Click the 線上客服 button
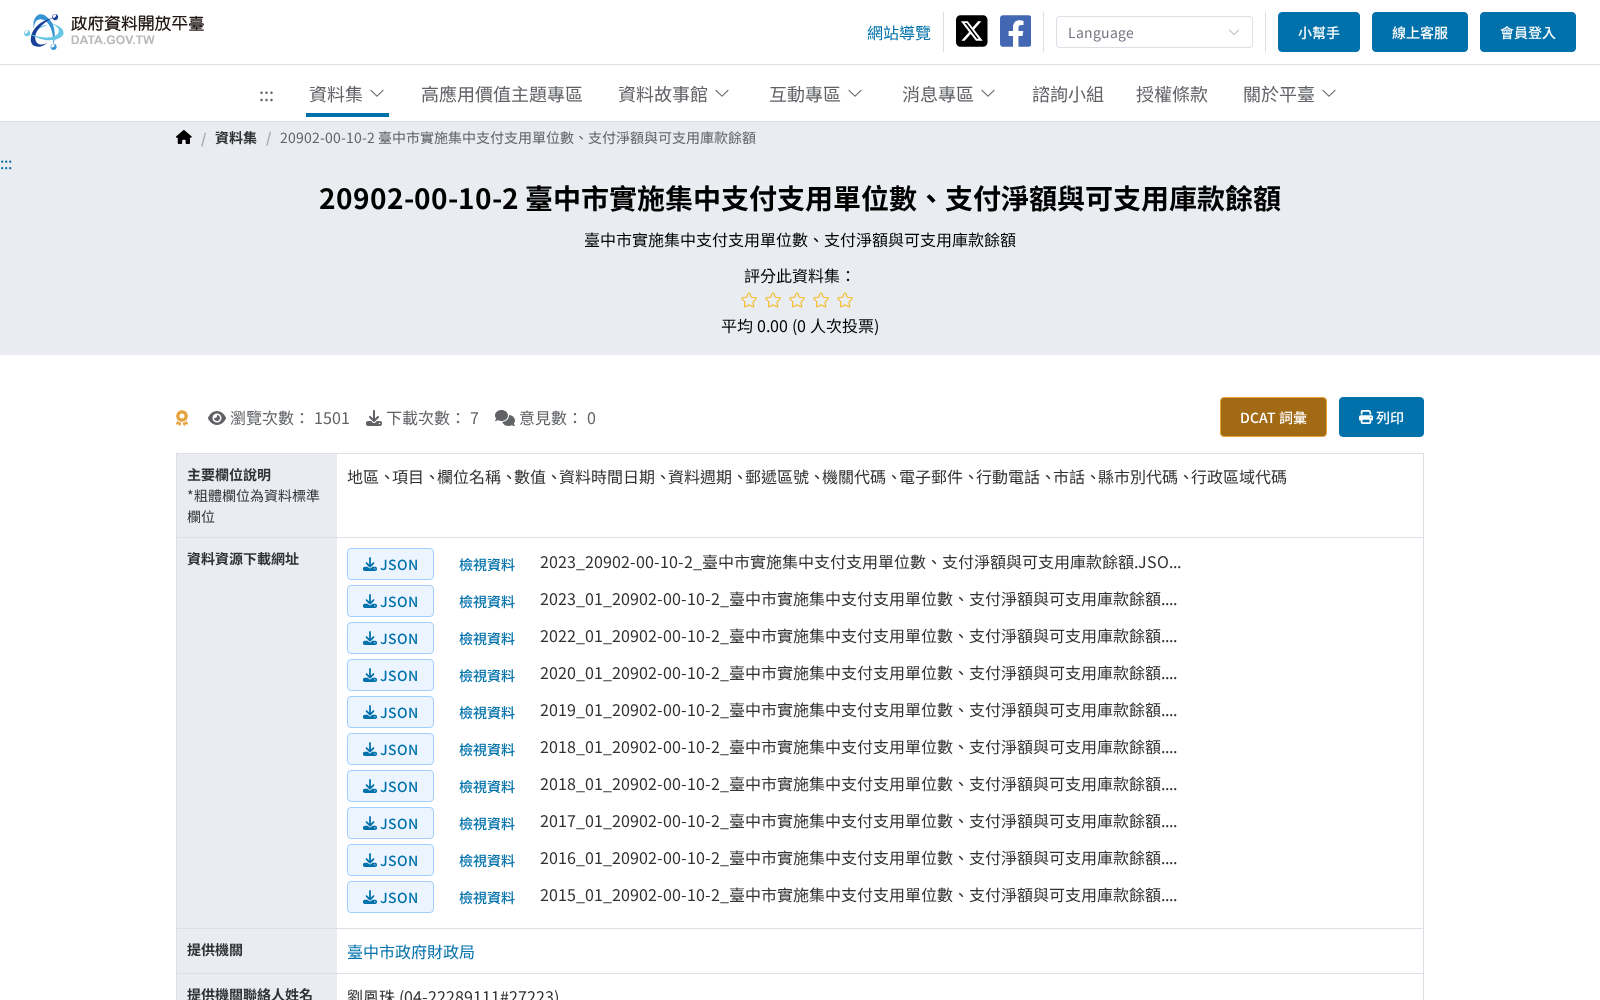Viewport: 1600px width, 1000px height. pos(1420,32)
